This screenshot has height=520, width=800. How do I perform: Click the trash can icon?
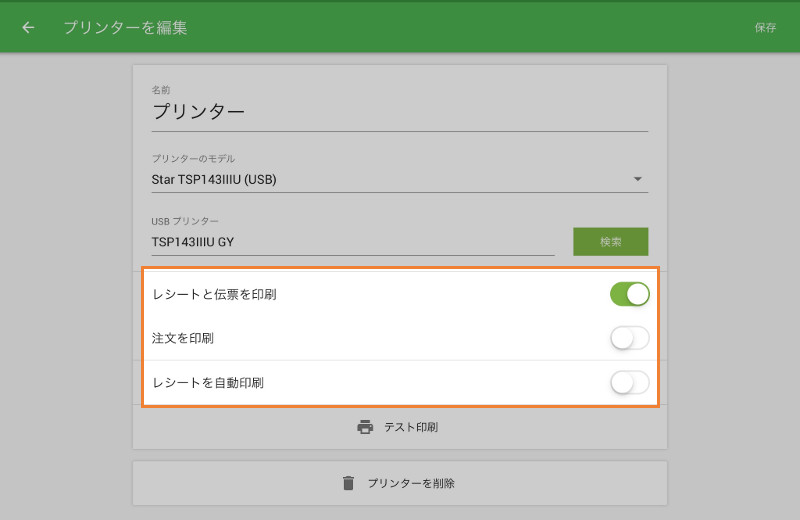point(348,483)
